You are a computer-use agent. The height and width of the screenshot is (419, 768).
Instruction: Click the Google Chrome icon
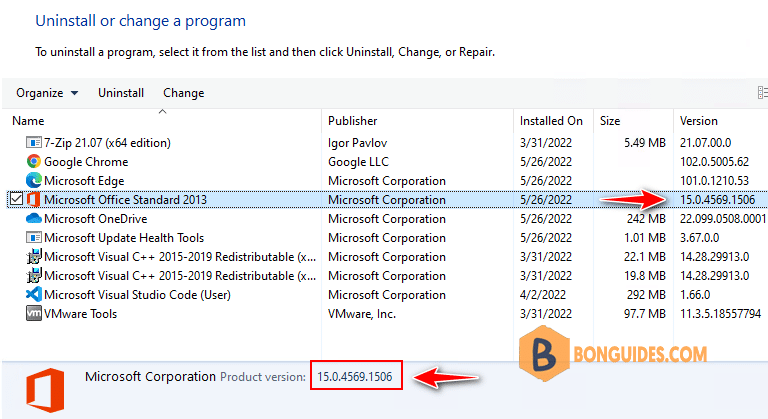[33, 161]
